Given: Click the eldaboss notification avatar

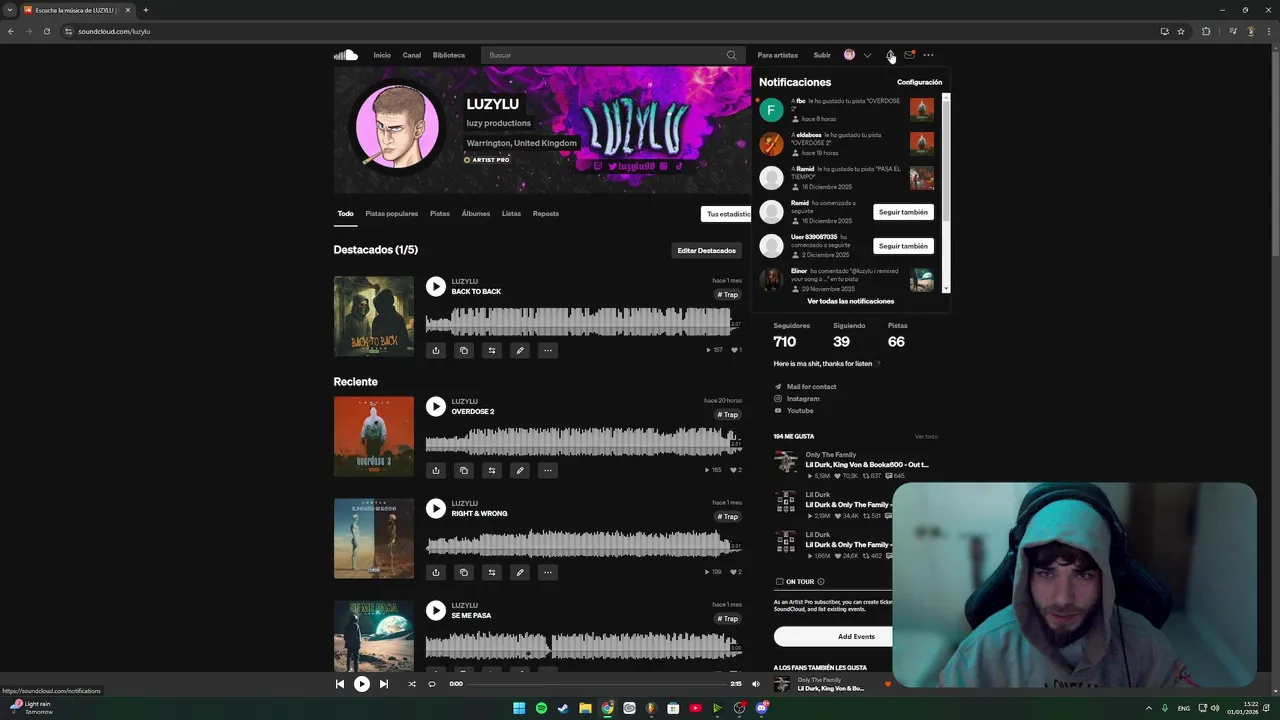Looking at the screenshot, I should coord(771,144).
